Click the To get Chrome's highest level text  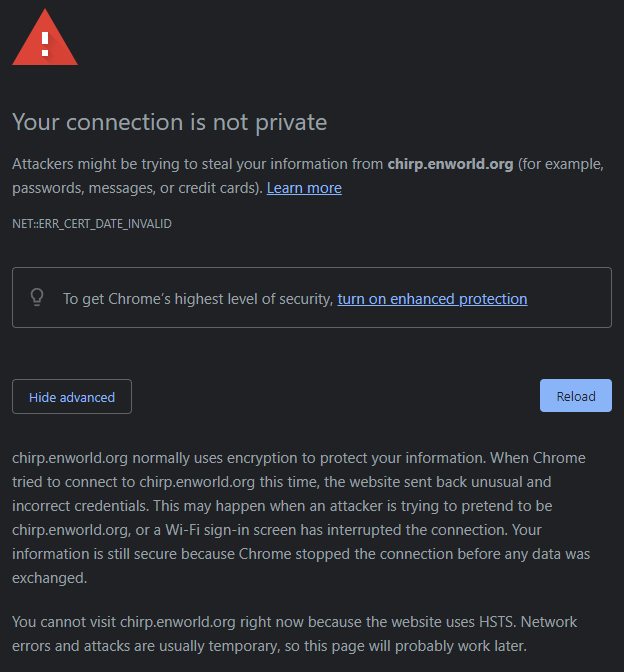pyautogui.click(x=199, y=298)
